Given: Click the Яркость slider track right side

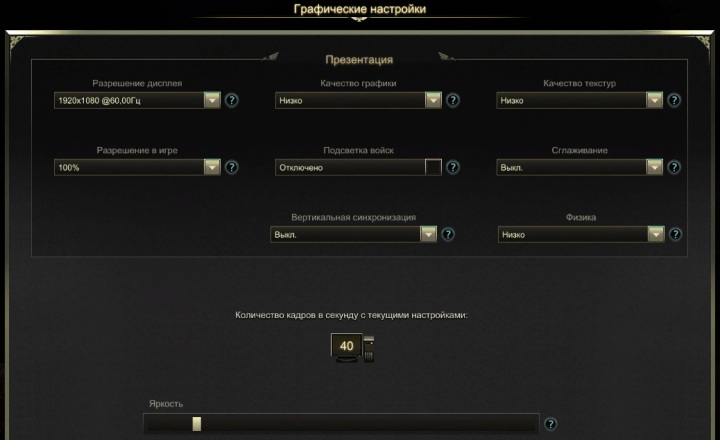Looking at the screenshot, I should (459, 423).
